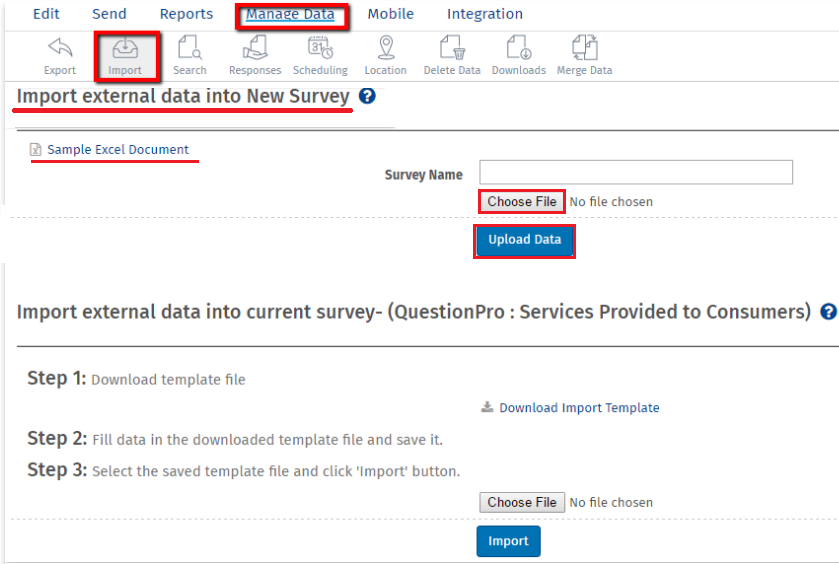This screenshot has height=564, width=839.
Task: Click Choose File under Survey Name
Action: click(522, 202)
